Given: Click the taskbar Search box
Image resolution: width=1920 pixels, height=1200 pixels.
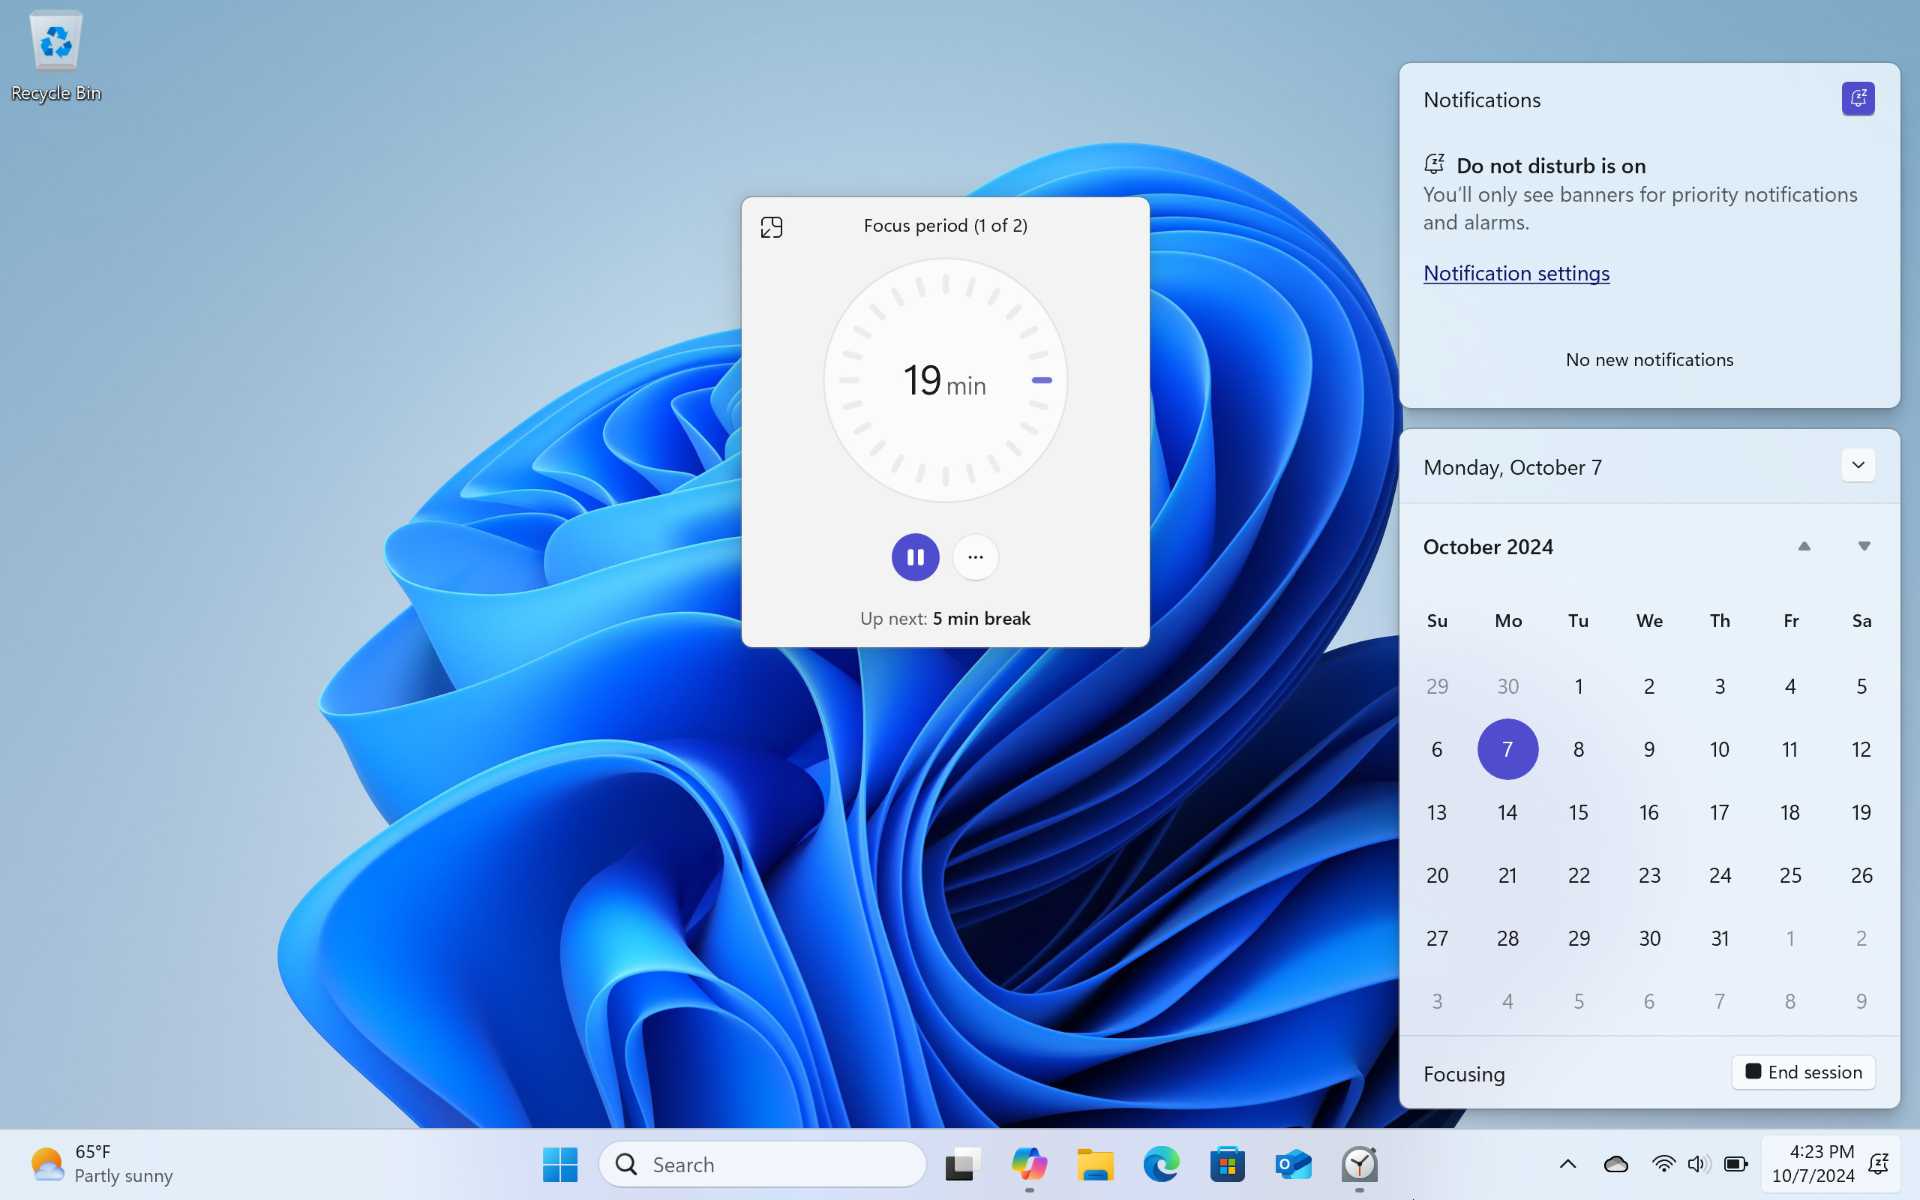Looking at the screenshot, I should pos(762,1164).
